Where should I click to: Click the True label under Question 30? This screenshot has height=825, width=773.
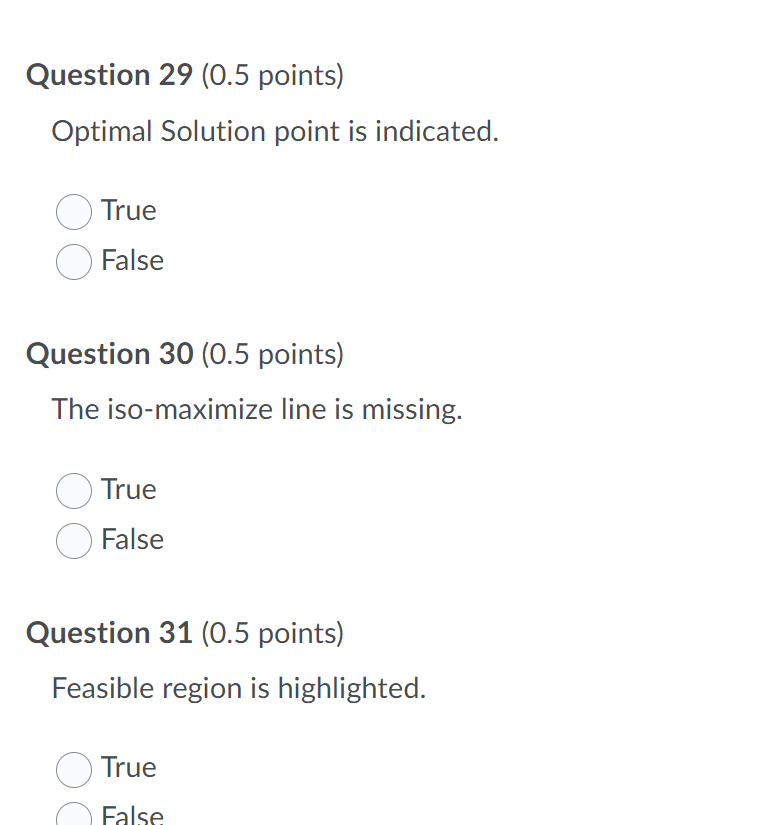tap(128, 490)
